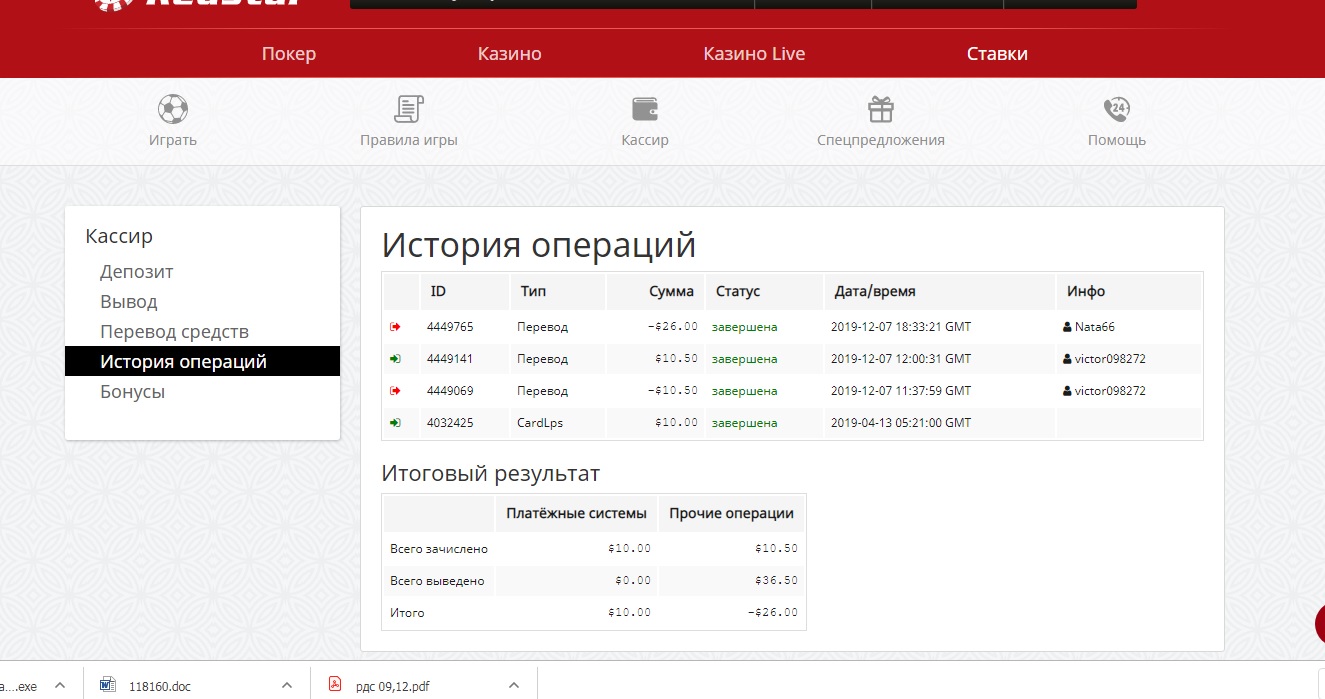Click outgoing arrow icon for transaction 4449765
1325x699 pixels.
click(x=395, y=327)
